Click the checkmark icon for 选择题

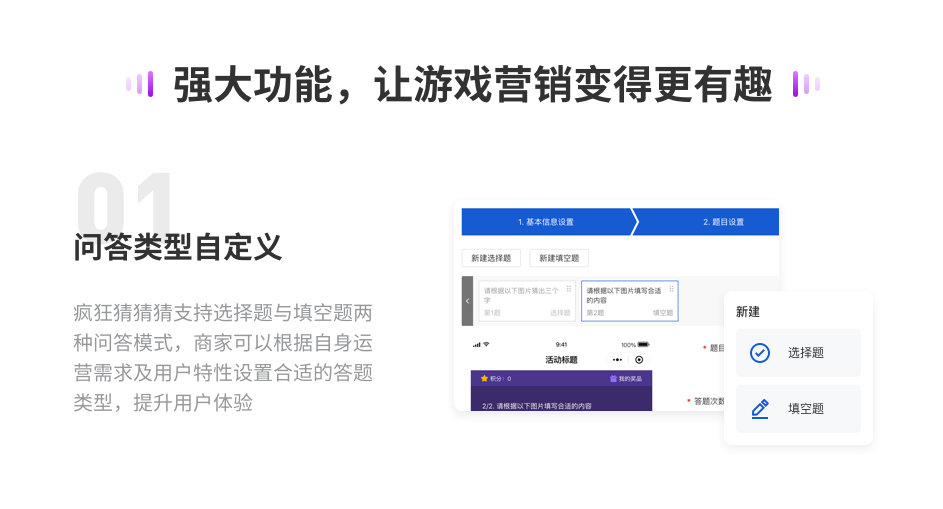click(x=760, y=353)
